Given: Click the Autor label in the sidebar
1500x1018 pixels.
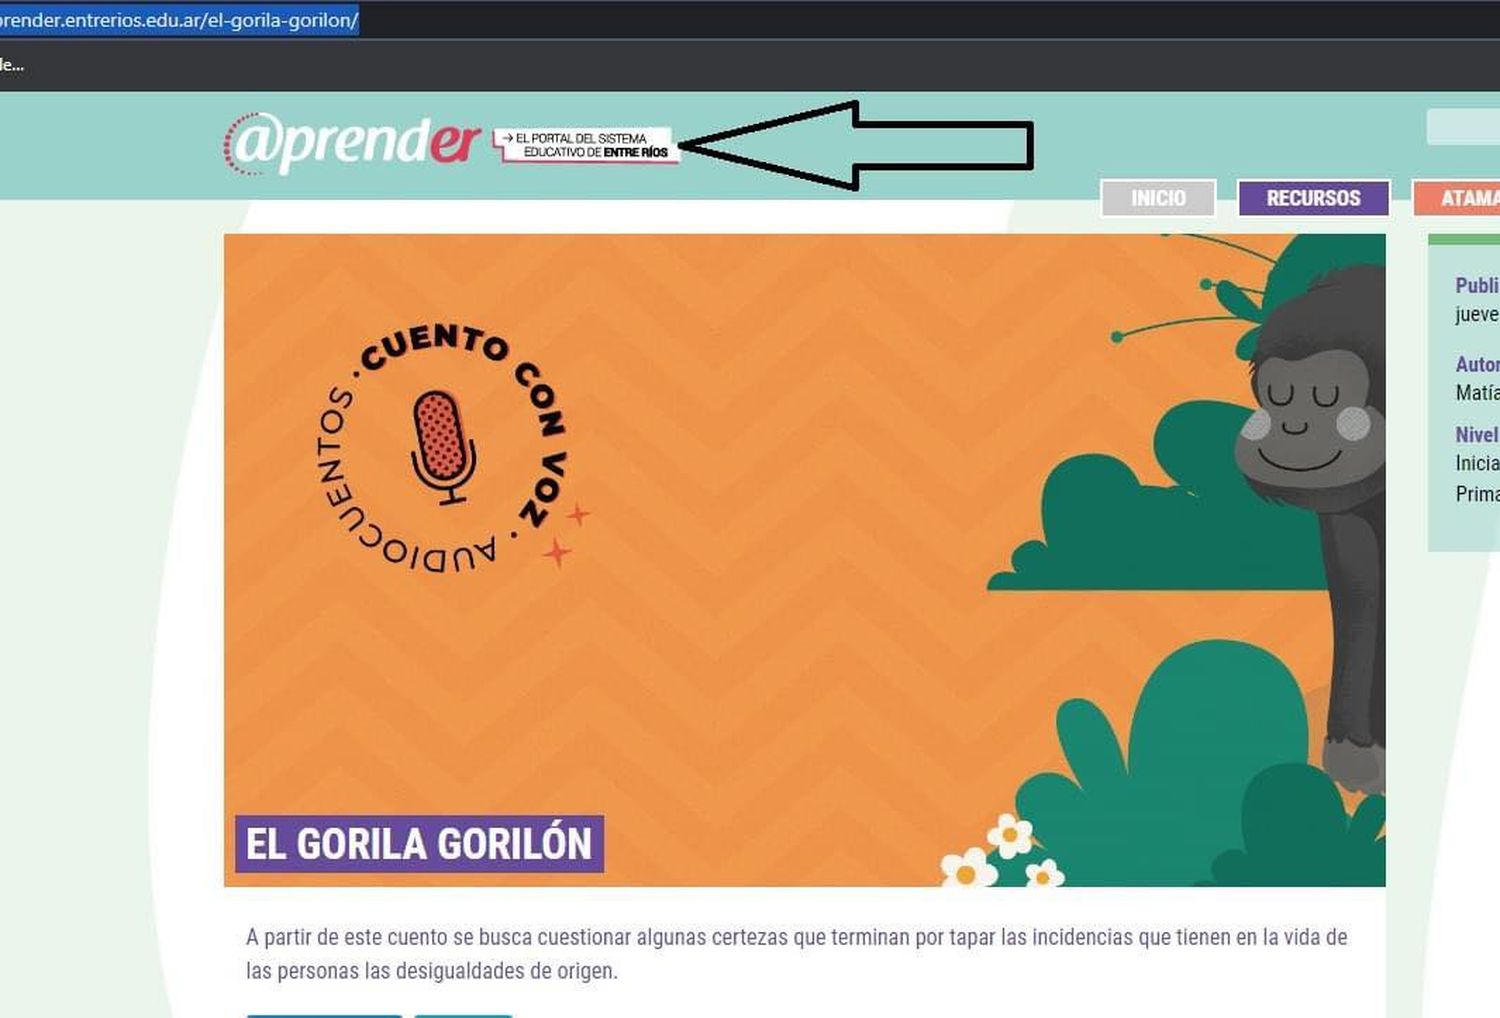Looking at the screenshot, I should pyautogui.click(x=1477, y=364).
